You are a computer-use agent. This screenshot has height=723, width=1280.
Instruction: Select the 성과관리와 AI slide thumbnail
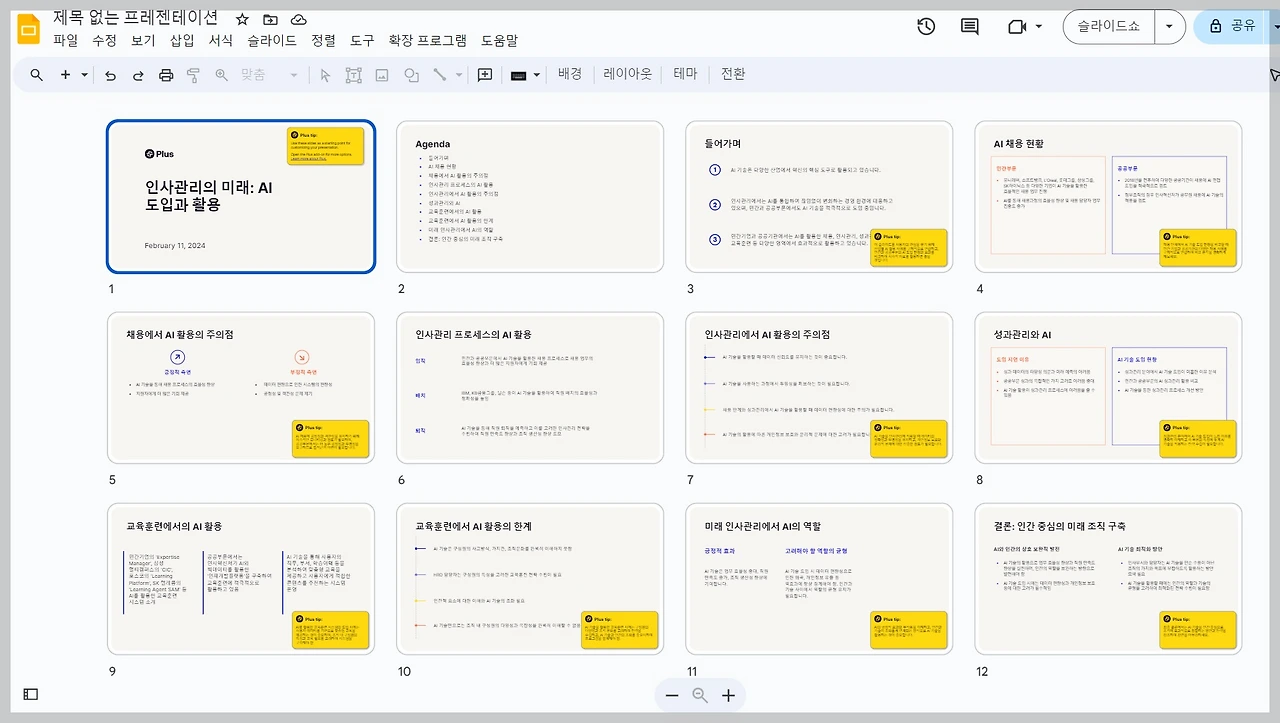pos(1108,388)
